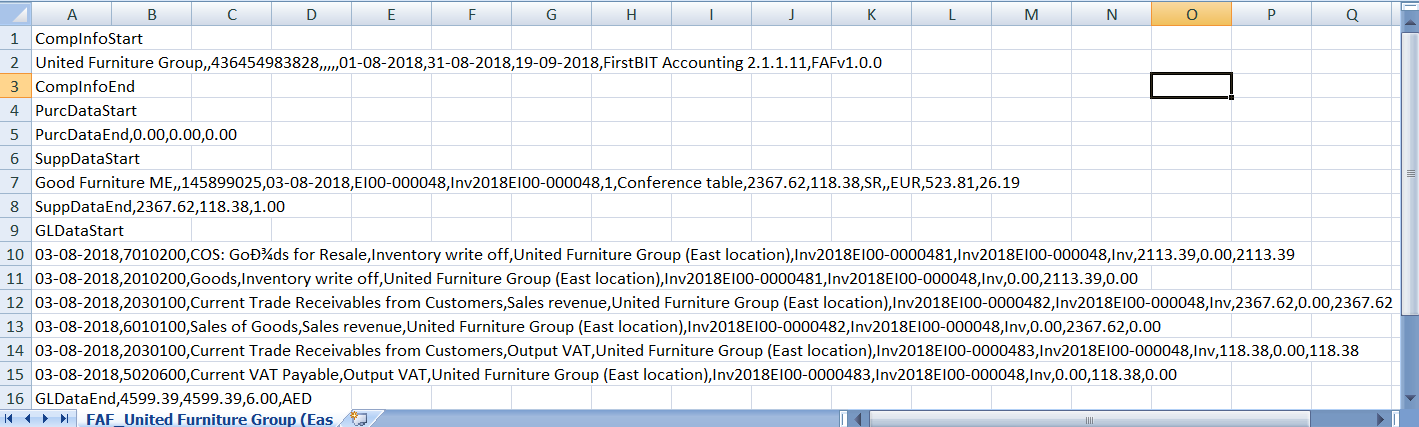Click 2030100 Trade Receivables Sales revenue row
The image size is (1419, 427).
(714, 303)
